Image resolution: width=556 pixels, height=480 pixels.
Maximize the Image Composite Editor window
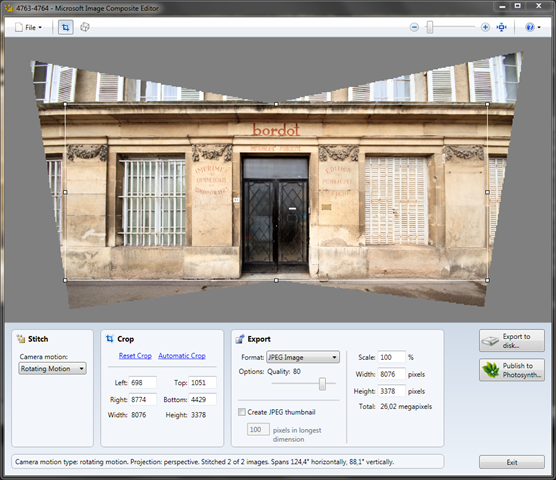pyautogui.click(x=518, y=6)
